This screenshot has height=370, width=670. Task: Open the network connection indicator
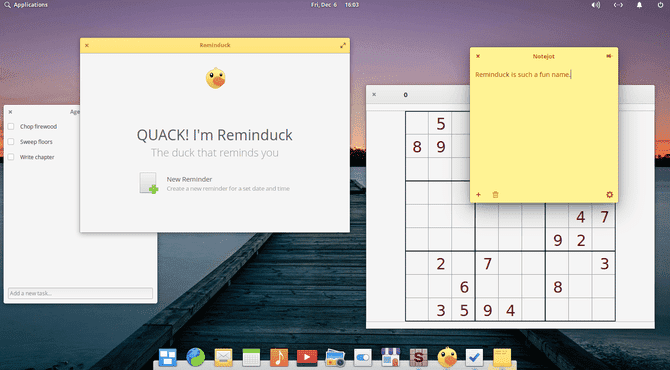point(618,5)
